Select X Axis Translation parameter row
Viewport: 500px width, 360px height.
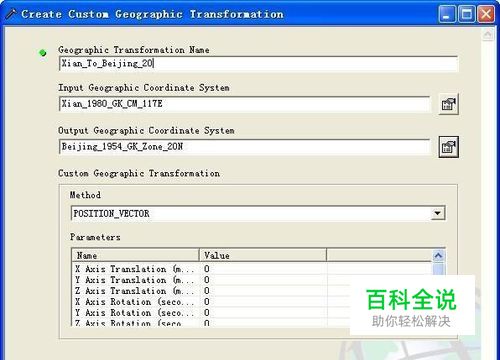click(x=252, y=269)
